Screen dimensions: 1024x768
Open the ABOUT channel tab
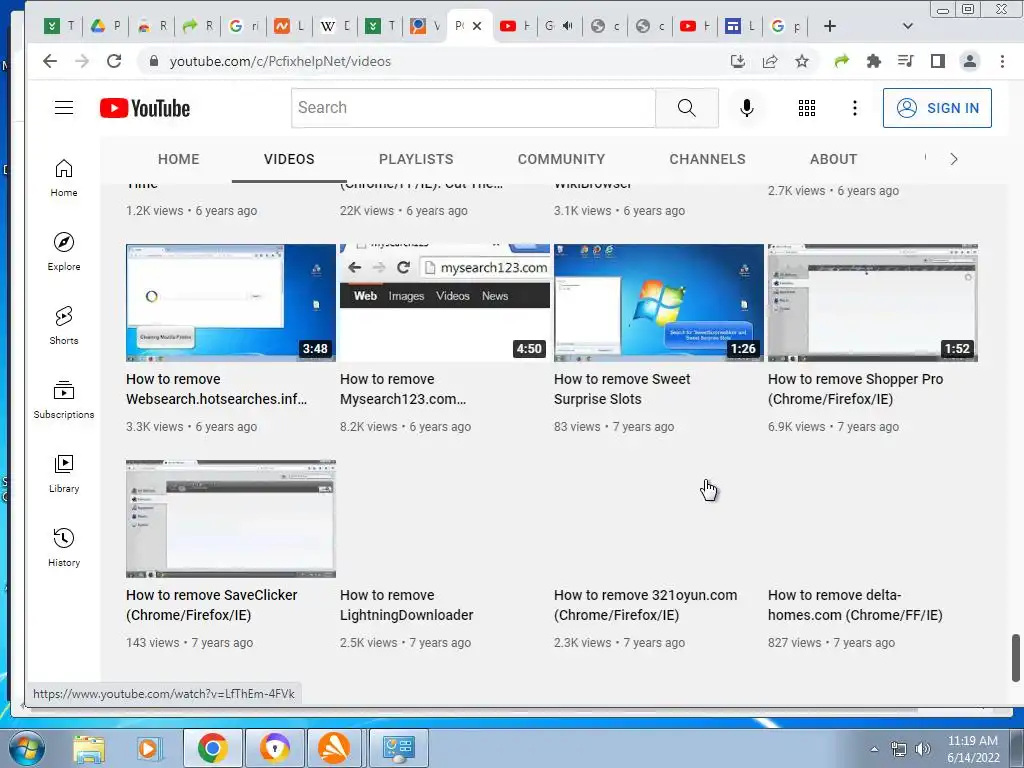[833, 159]
